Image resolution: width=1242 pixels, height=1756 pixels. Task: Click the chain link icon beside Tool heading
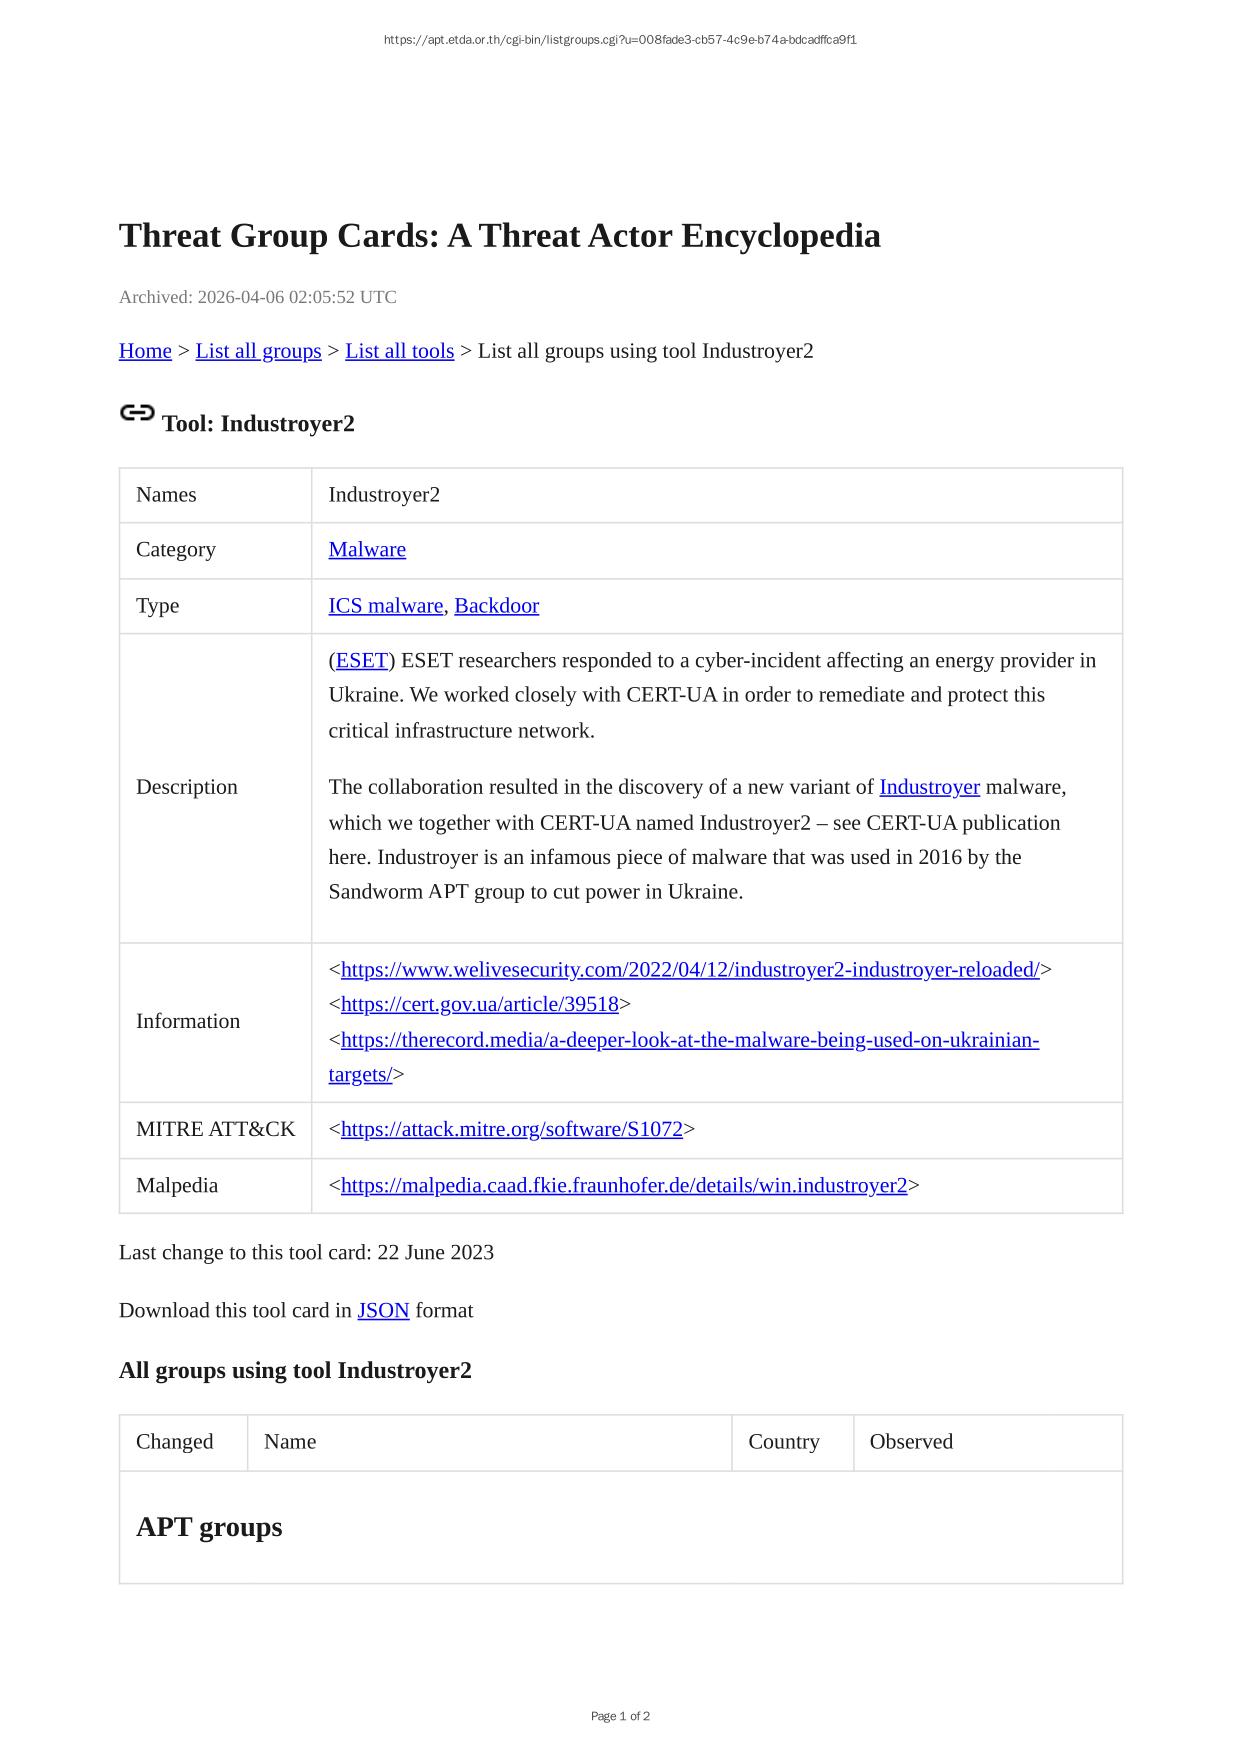(x=137, y=413)
